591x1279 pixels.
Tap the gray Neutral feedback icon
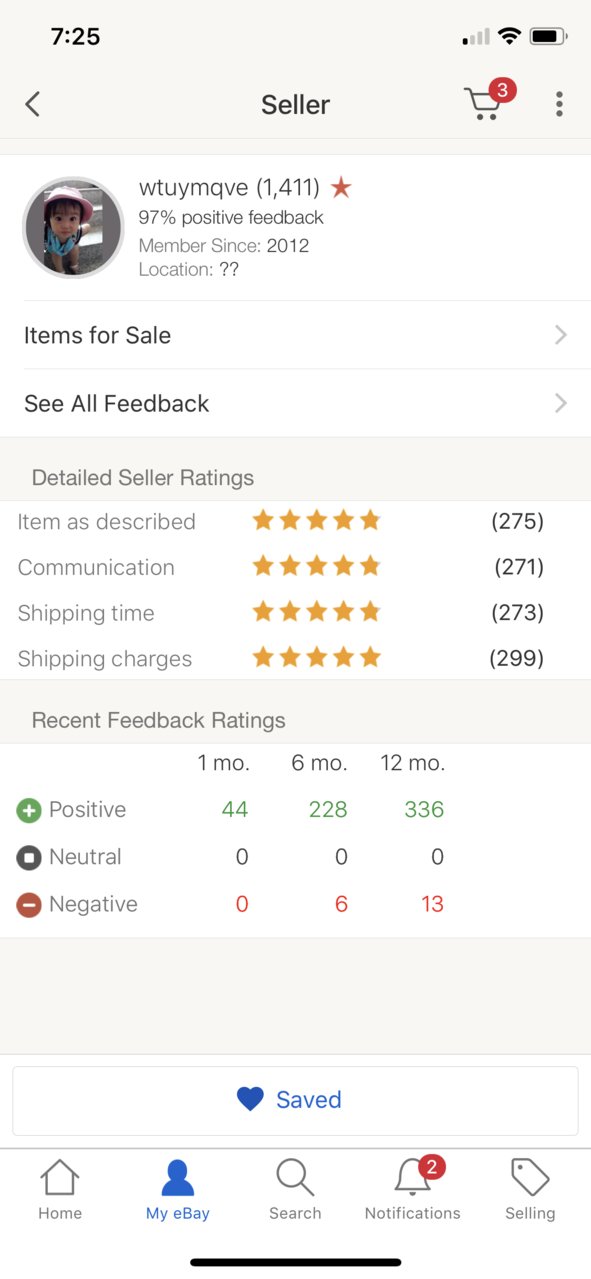coord(29,857)
